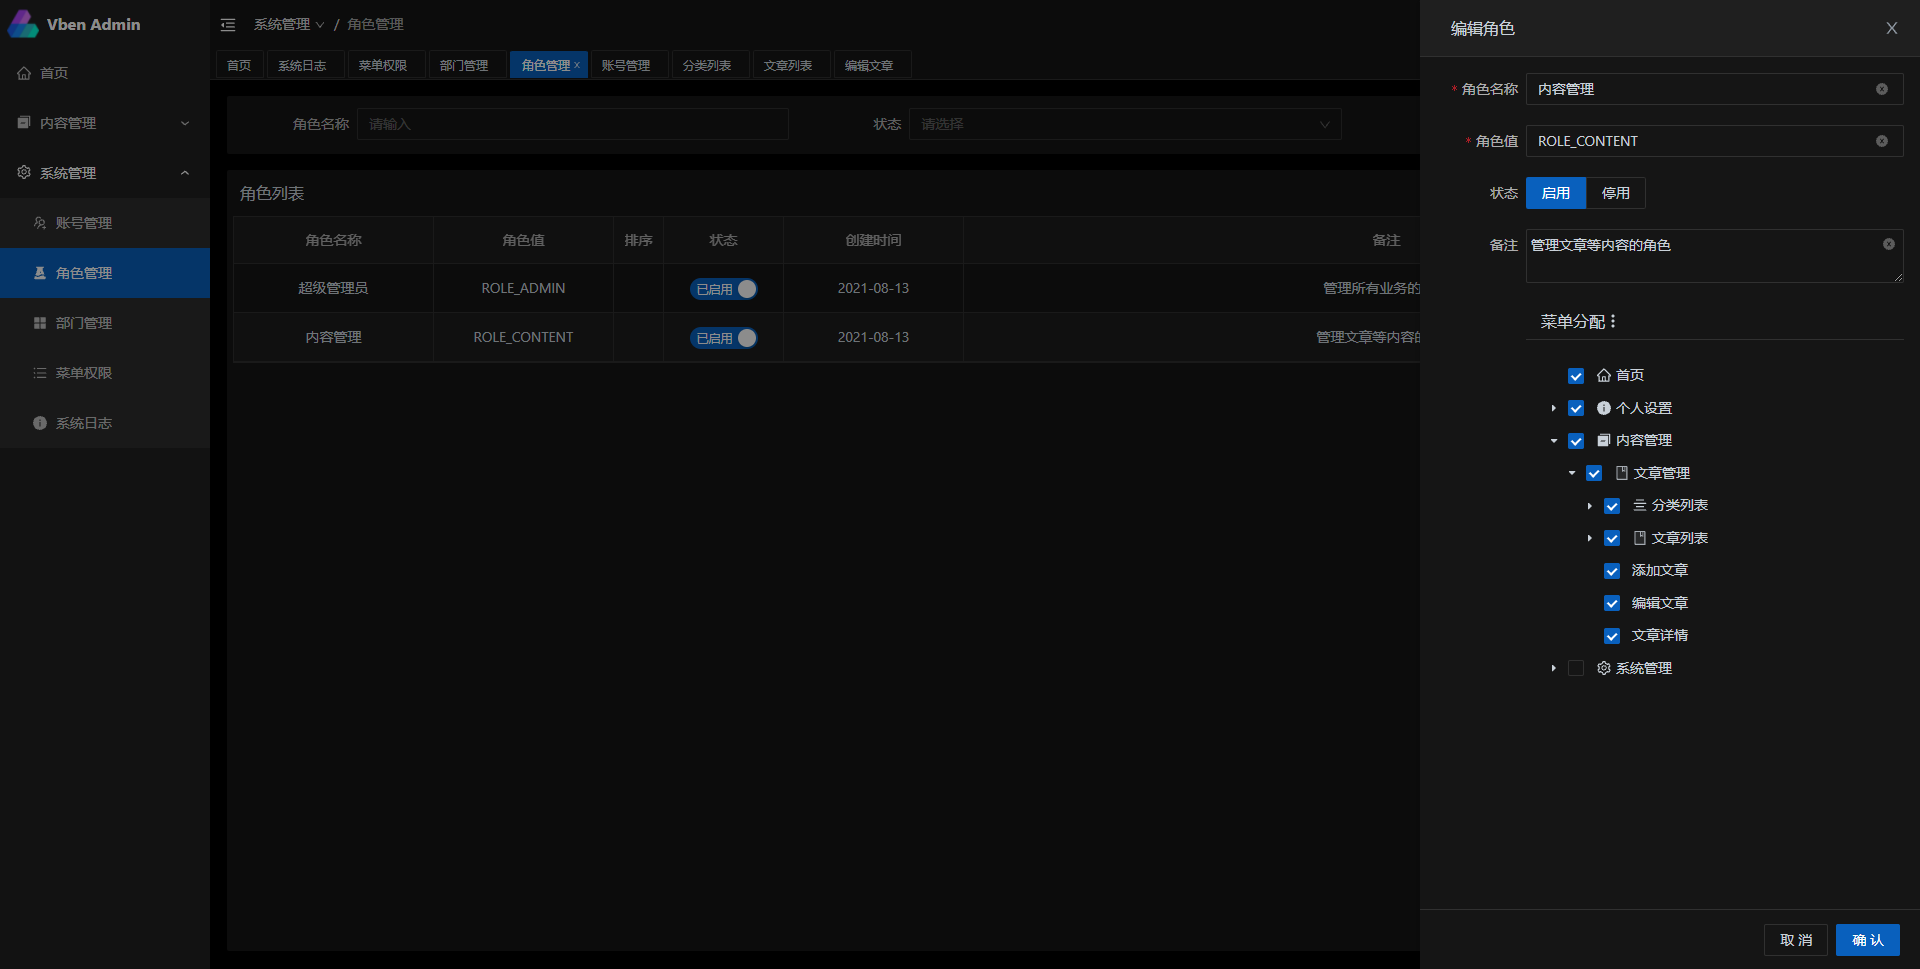Image resolution: width=1920 pixels, height=969 pixels.
Task: Expand the 个人设置 tree node
Action: click(x=1554, y=408)
